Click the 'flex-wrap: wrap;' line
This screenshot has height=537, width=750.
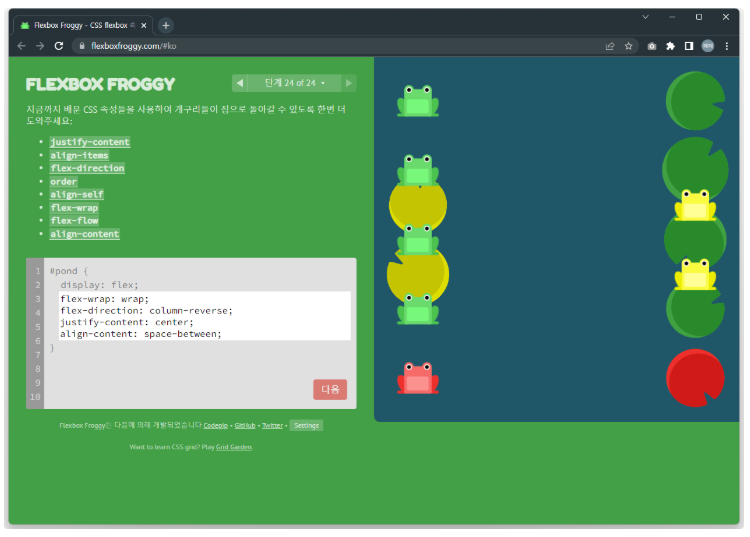pos(104,299)
